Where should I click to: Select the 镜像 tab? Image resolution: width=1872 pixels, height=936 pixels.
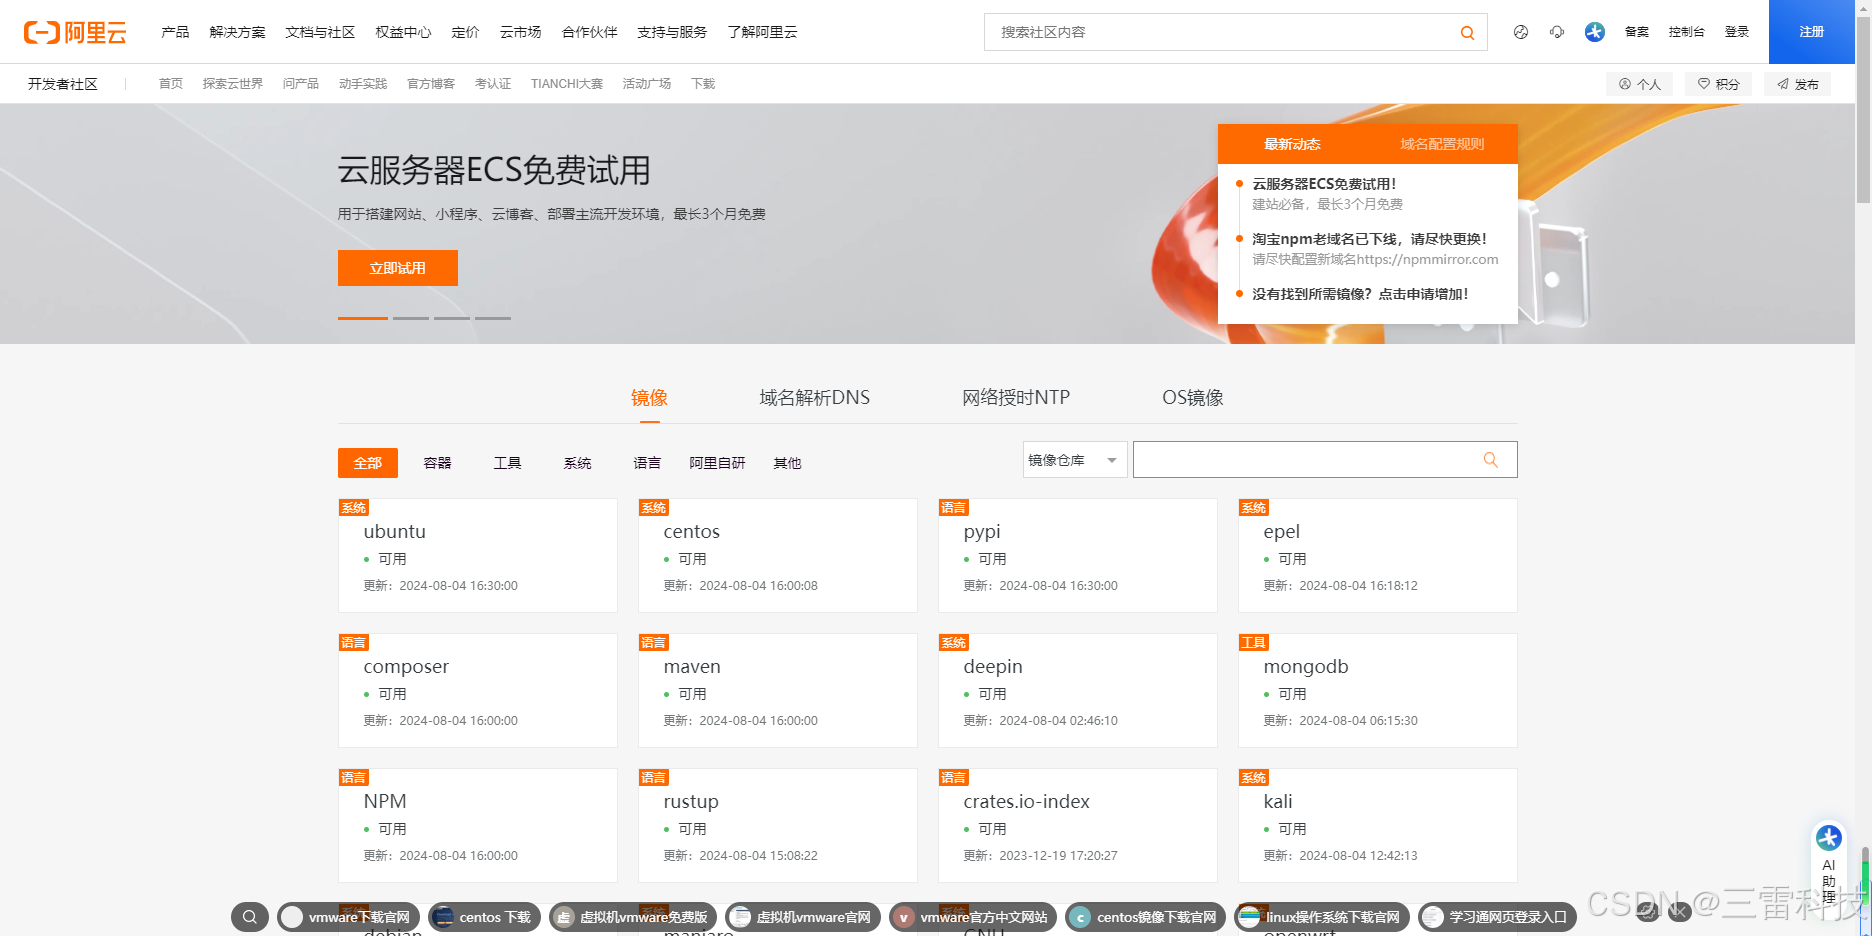(x=650, y=398)
